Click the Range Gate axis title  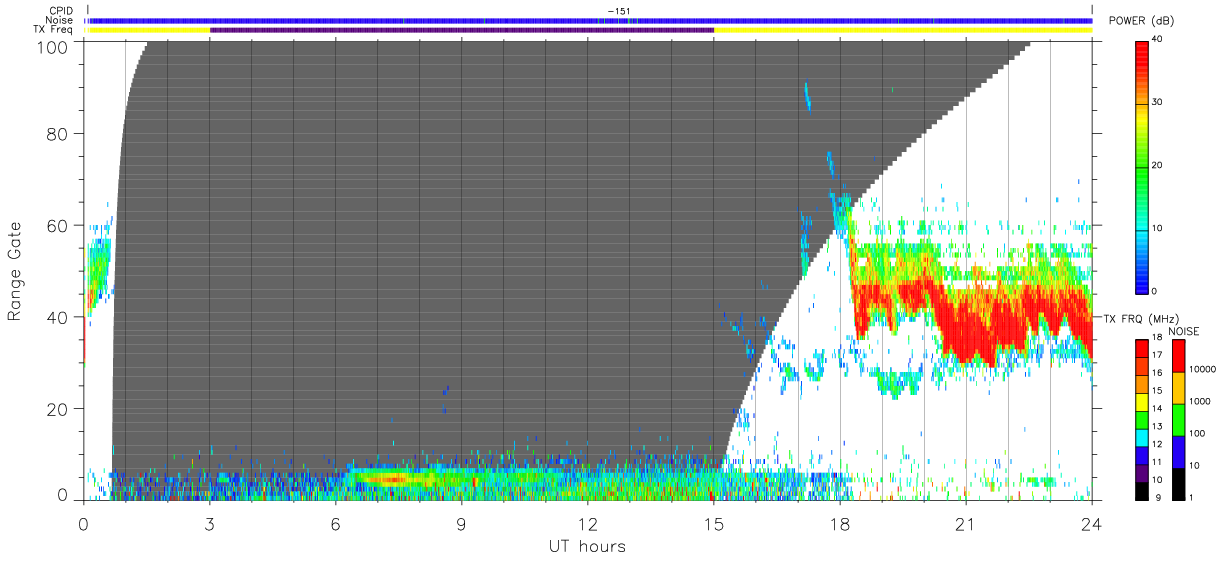pyautogui.click(x=15, y=272)
